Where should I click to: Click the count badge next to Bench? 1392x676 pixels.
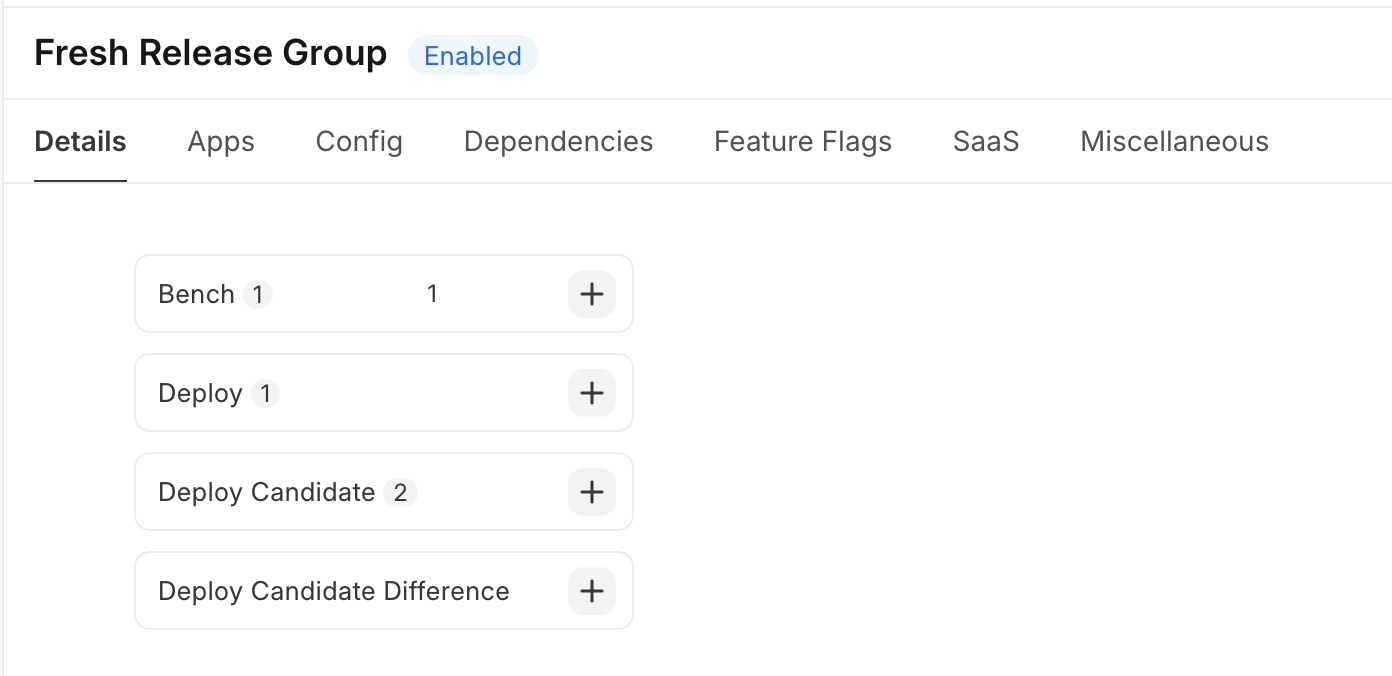[258, 295]
